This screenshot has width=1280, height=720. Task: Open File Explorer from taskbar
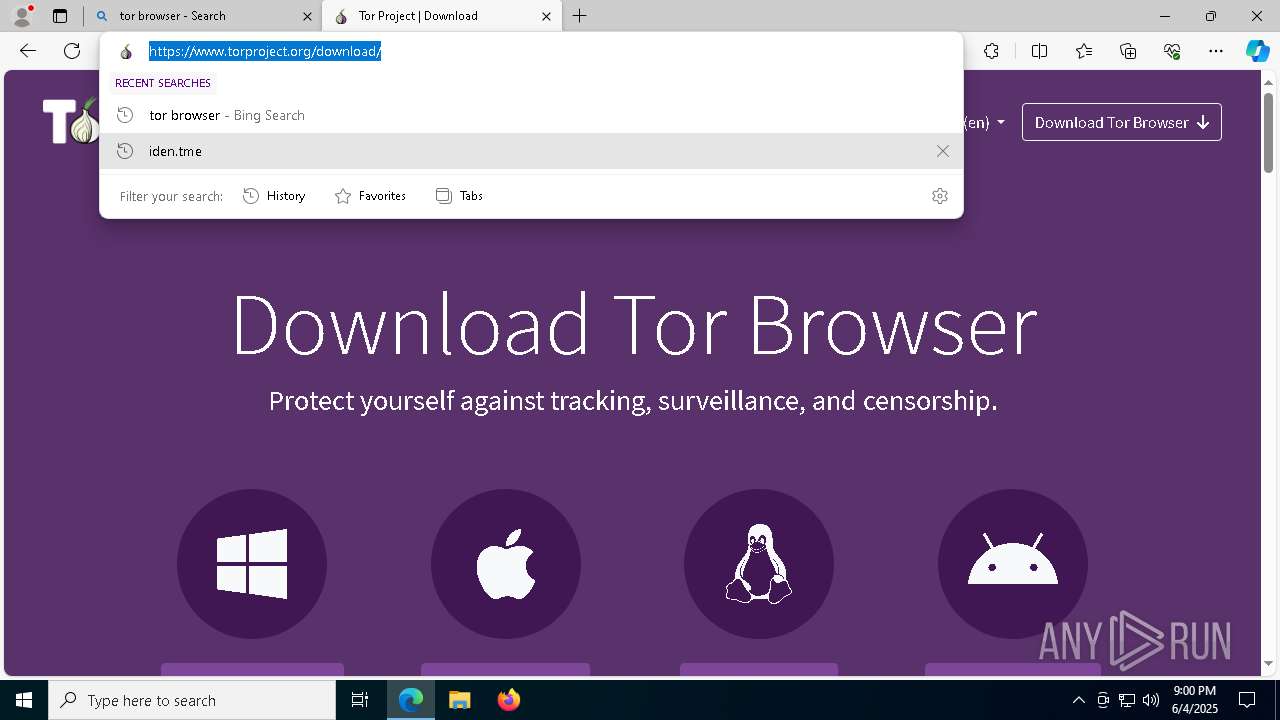point(459,700)
